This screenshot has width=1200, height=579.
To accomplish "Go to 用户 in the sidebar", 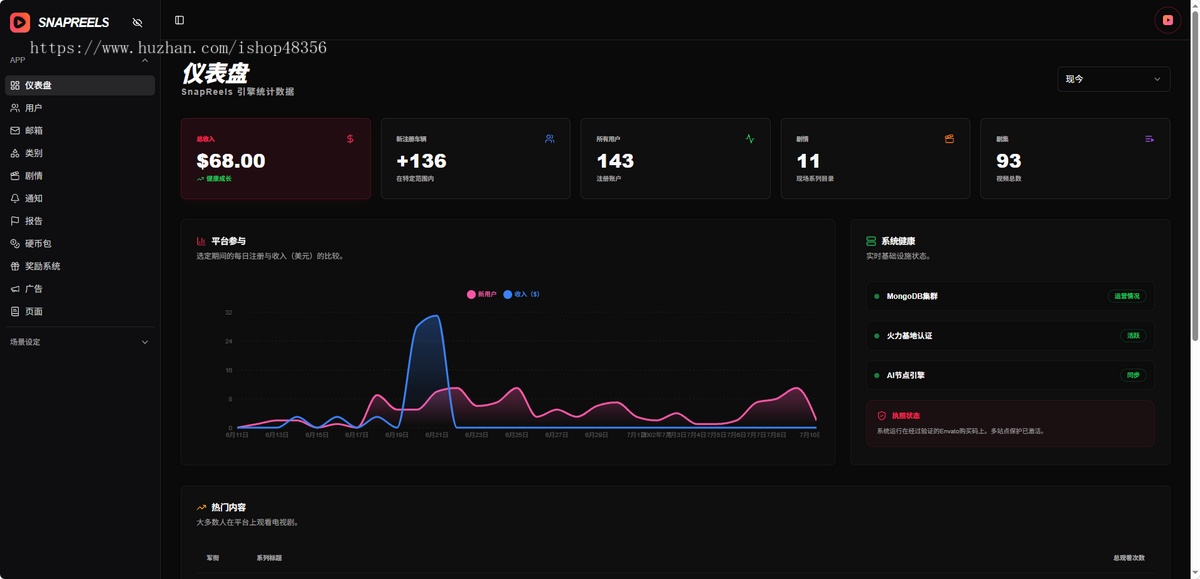I will tap(80, 108).
